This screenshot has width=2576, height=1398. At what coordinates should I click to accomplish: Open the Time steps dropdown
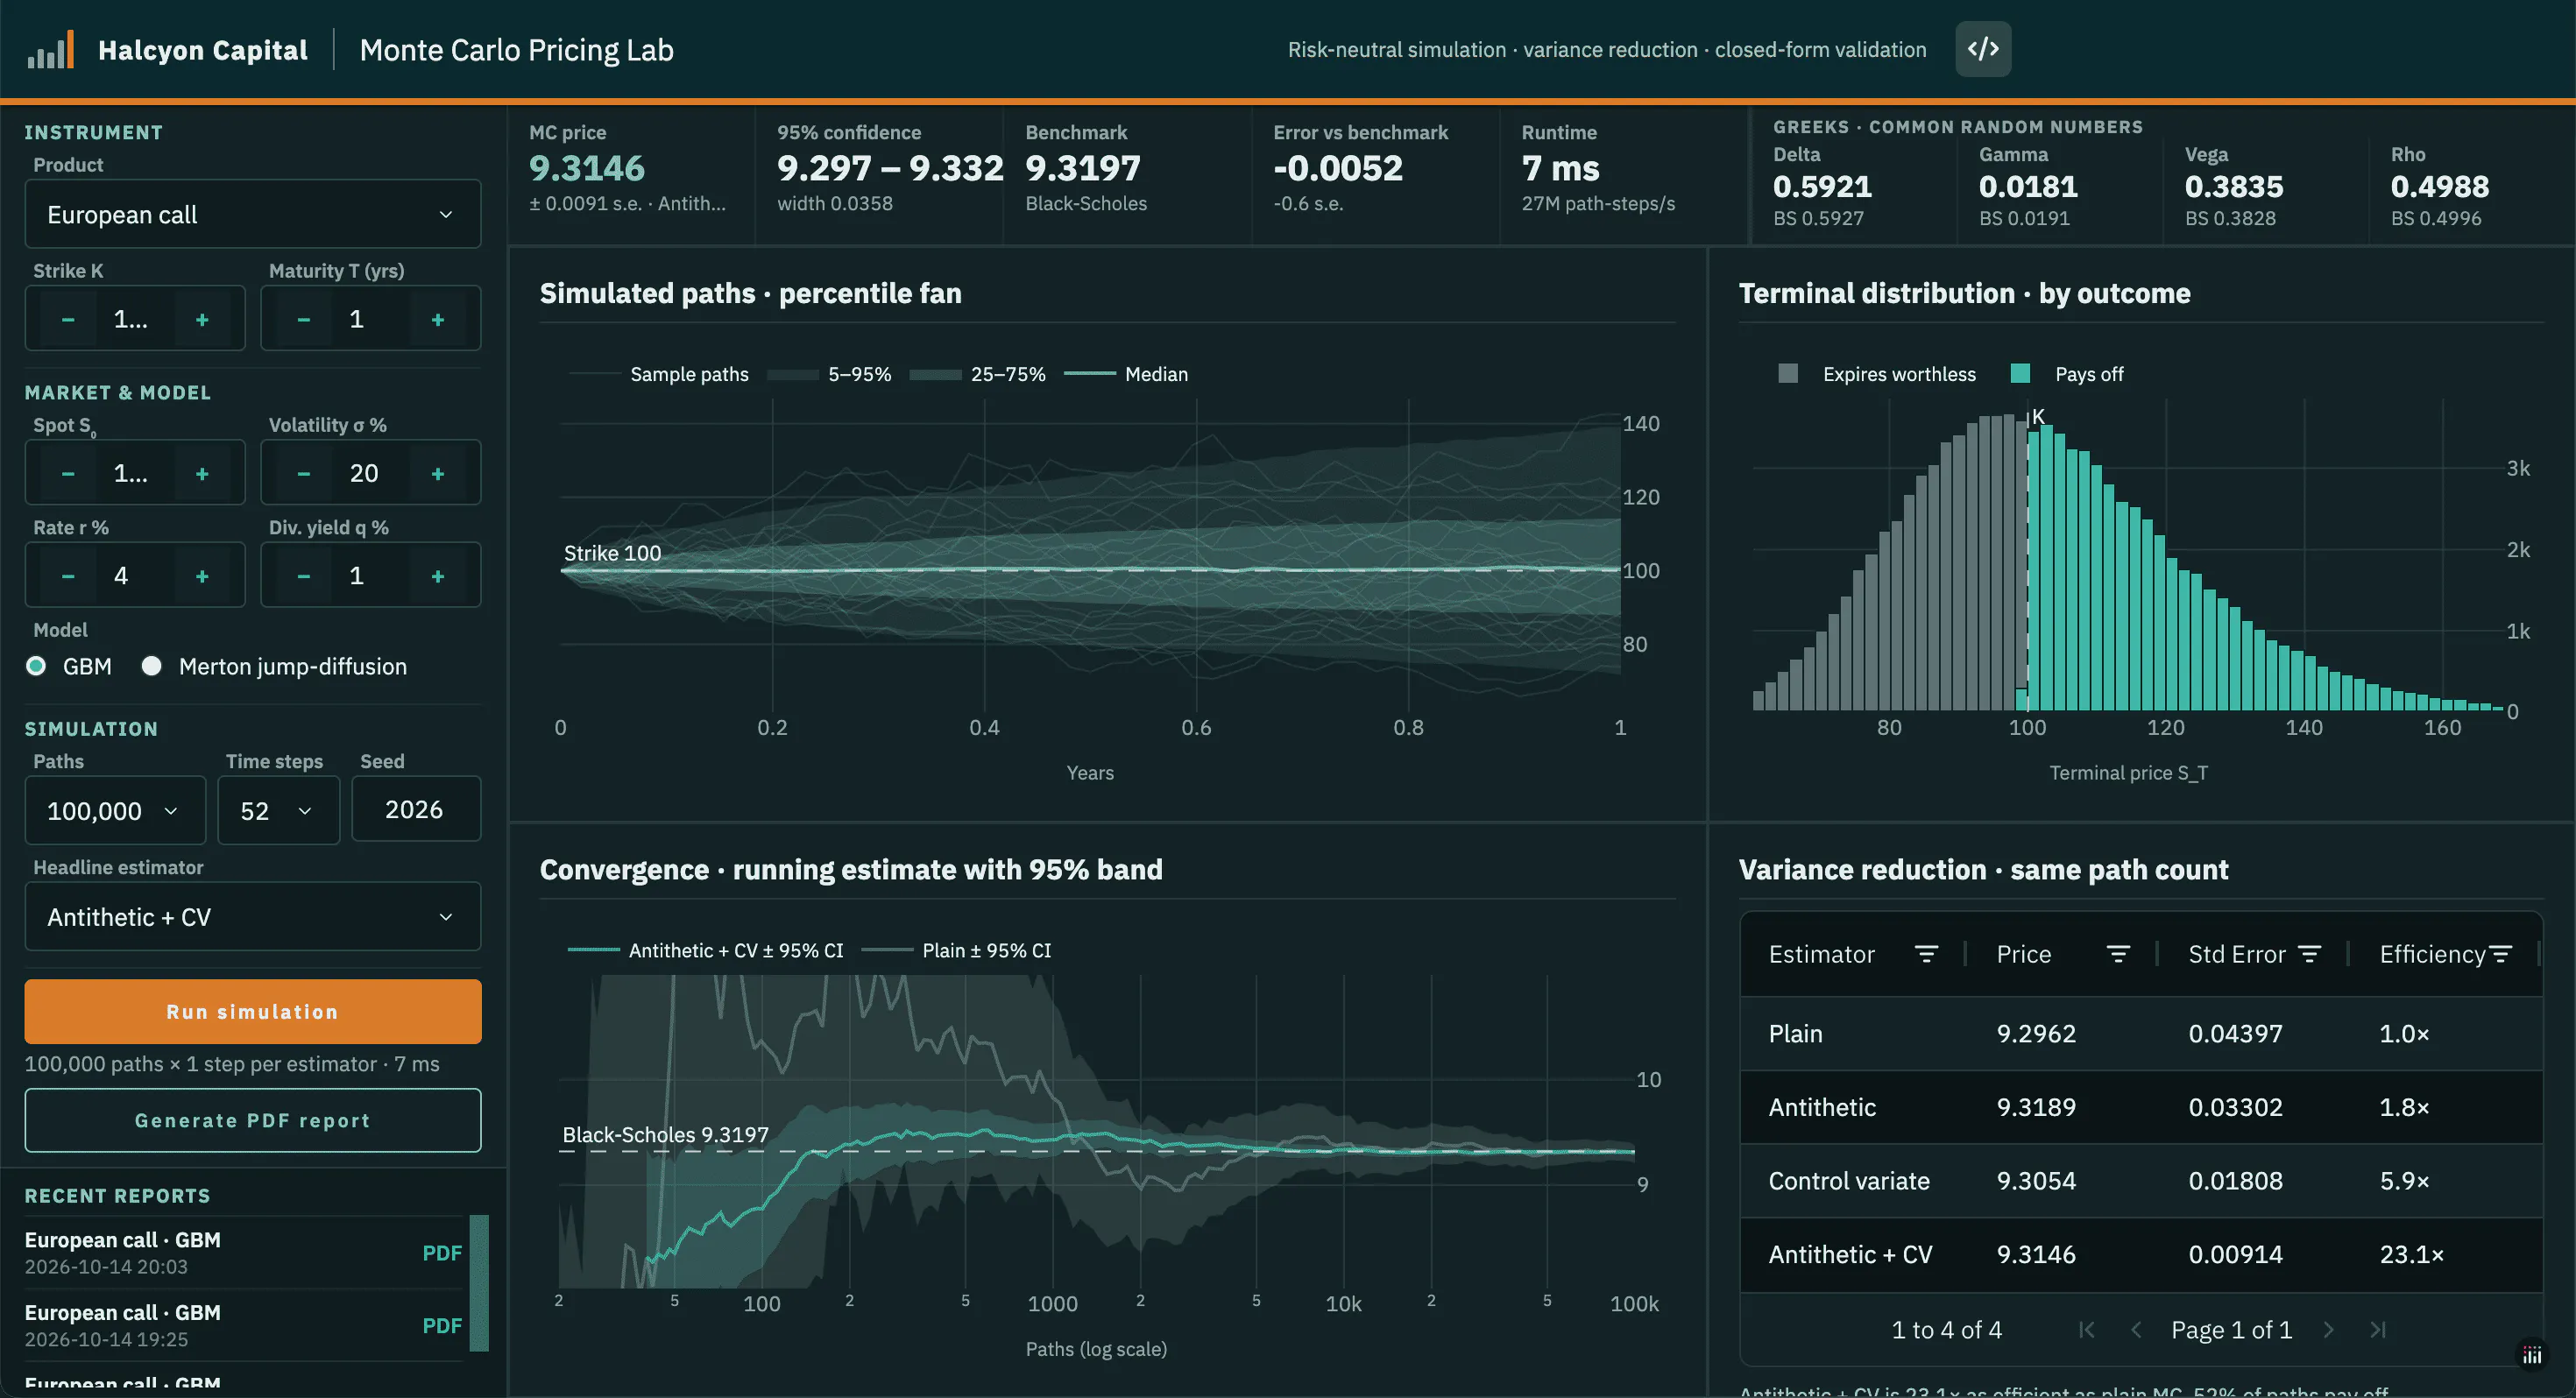[x=278, y=810]
